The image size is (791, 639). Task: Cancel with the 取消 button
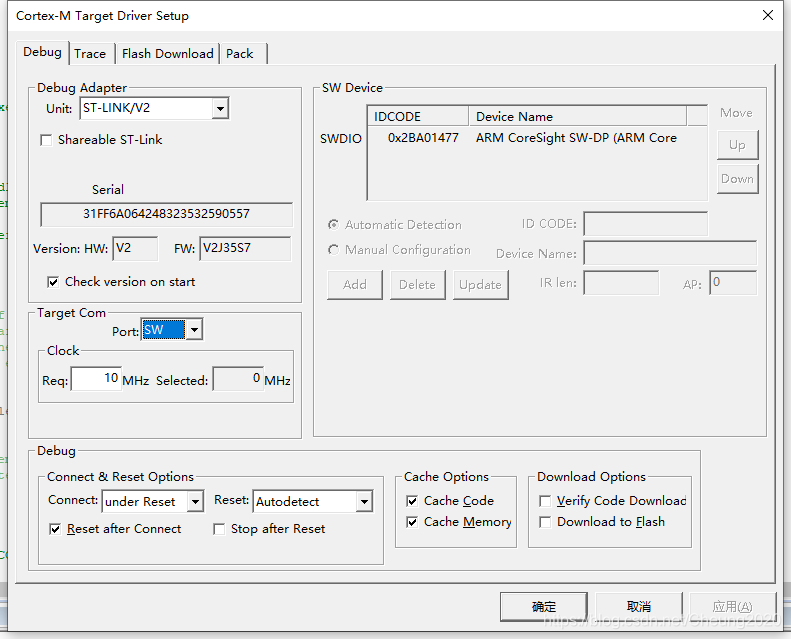click(639, 607)
